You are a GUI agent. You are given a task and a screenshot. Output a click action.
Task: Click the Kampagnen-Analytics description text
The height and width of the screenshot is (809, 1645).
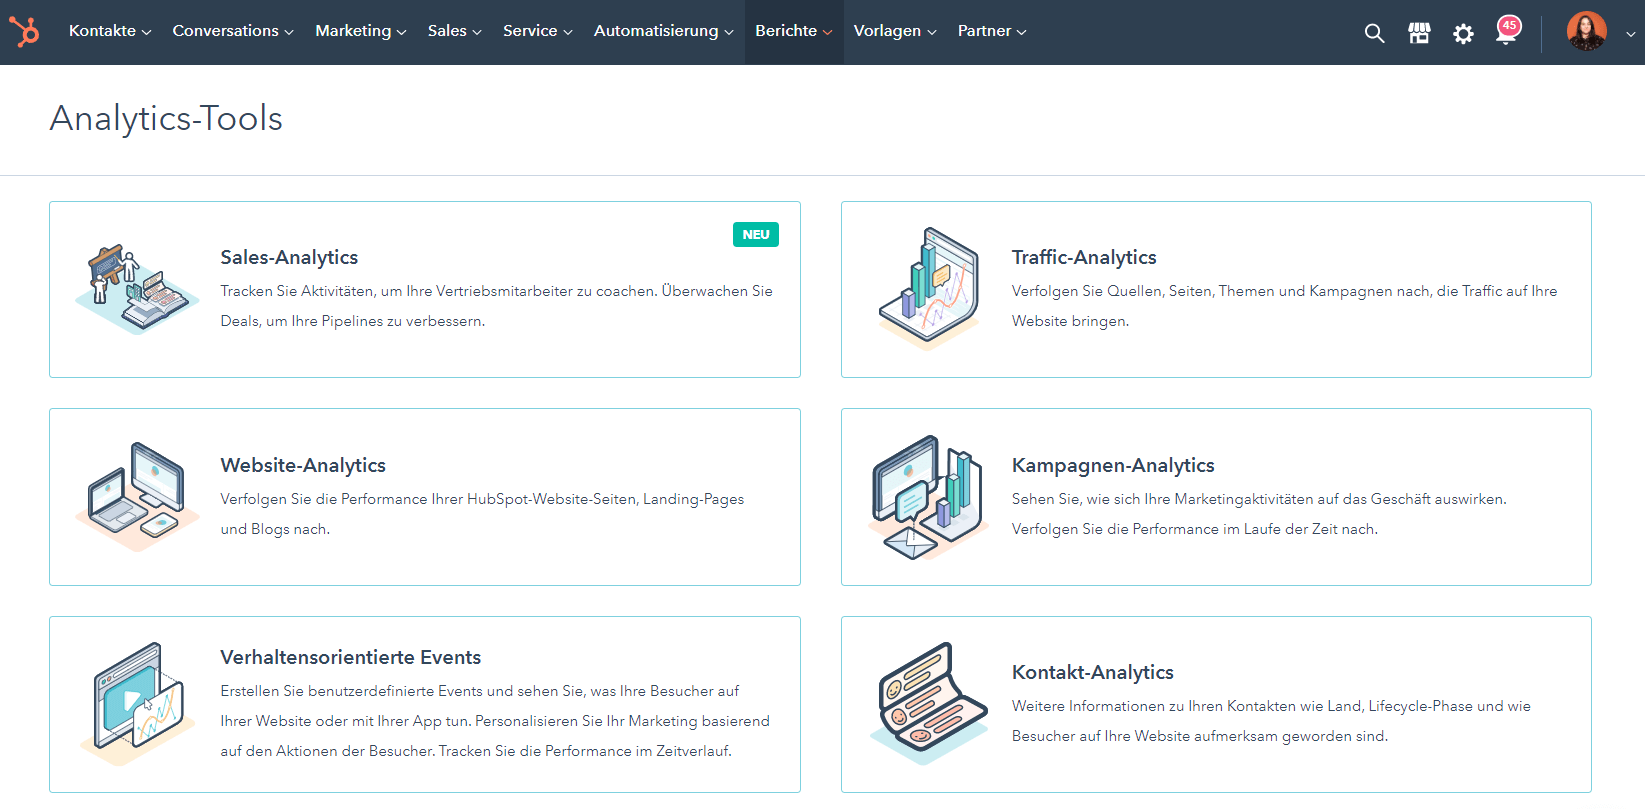(1259, 514)
